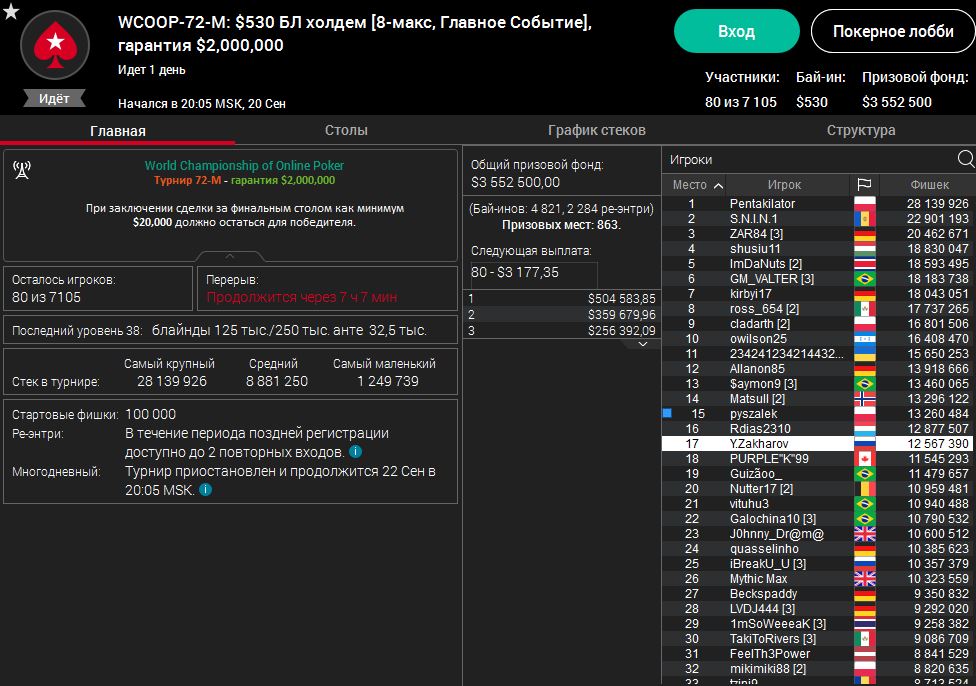Screen dimensions: 976x686
Task: Click the info icon next to re-entry text
Action: pyautogui.click(x=355, y=452)
